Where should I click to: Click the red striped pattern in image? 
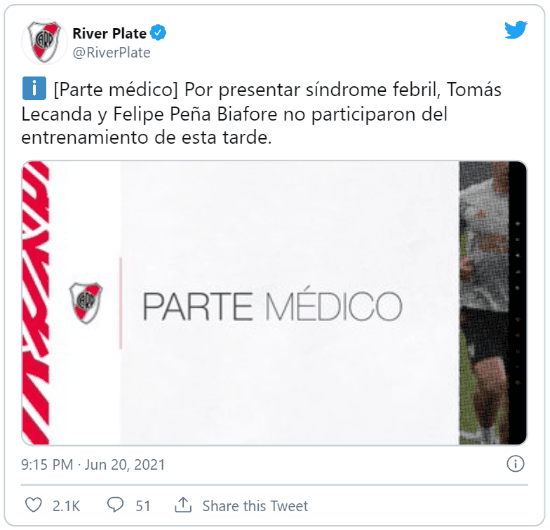(x=35, y=303)
